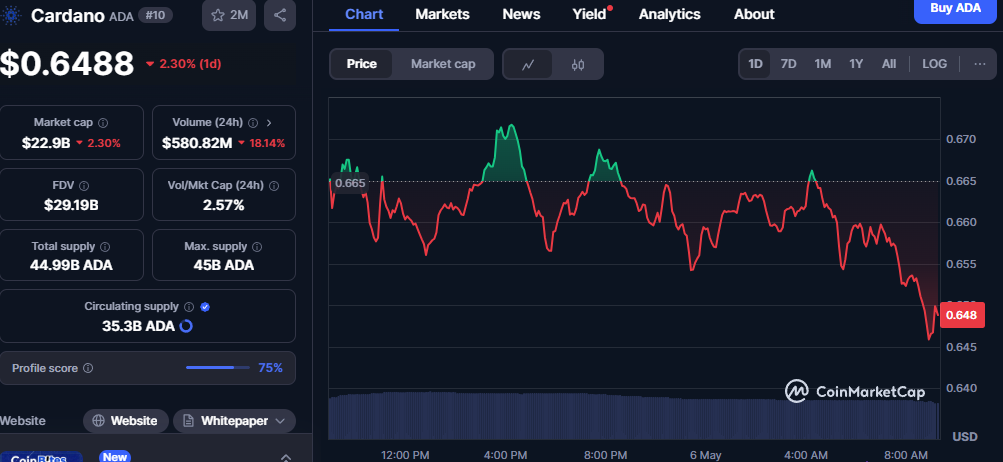This screenshot has height=462, width=1003.
Task: Open the About tab
Action: coord(754,14)
